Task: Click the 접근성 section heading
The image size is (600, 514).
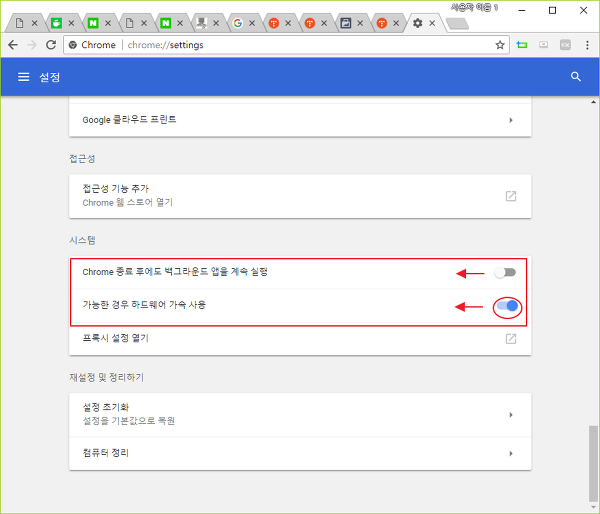Action: [x=82, y=159]
